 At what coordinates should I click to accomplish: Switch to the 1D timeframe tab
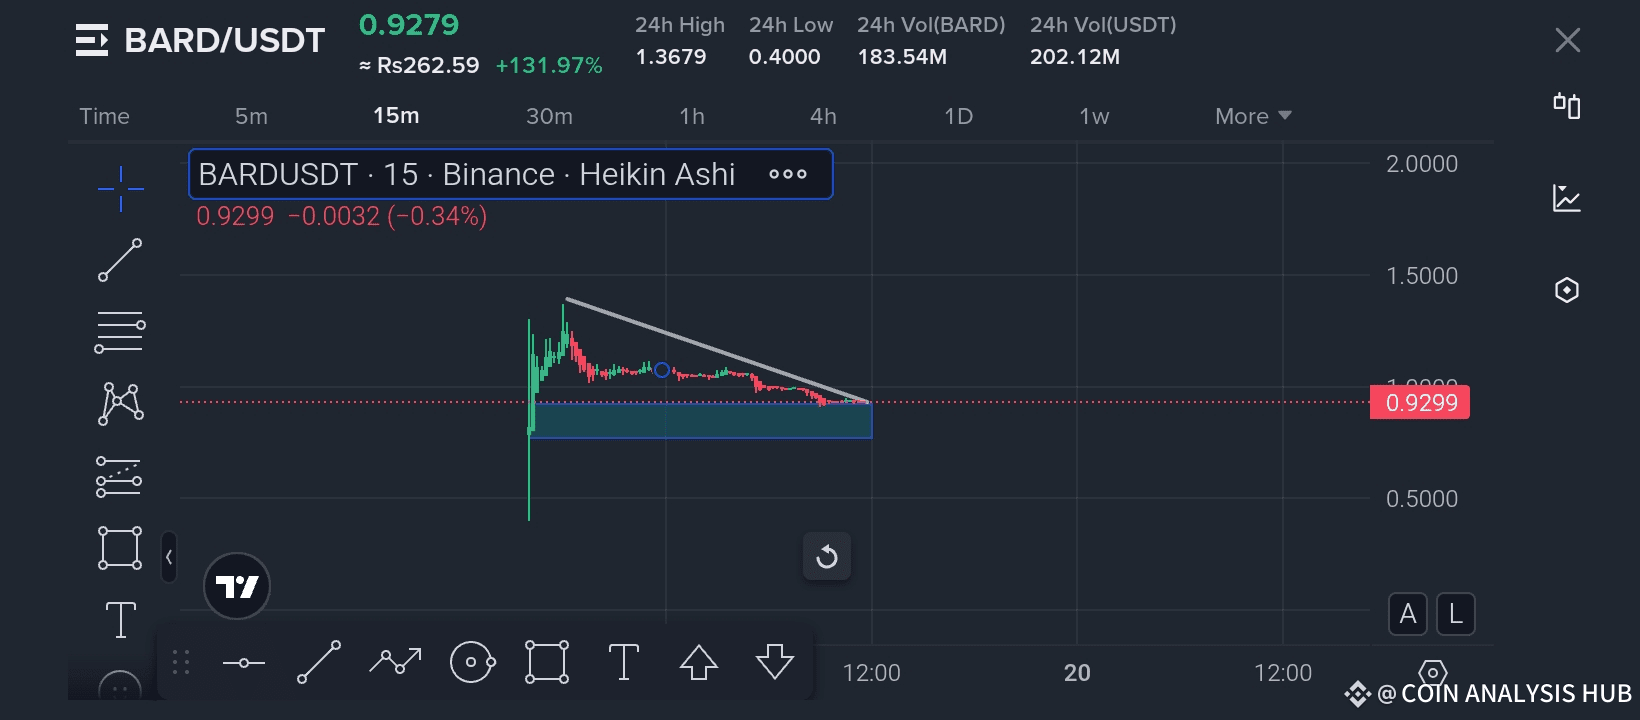click(x=958, y=116)
